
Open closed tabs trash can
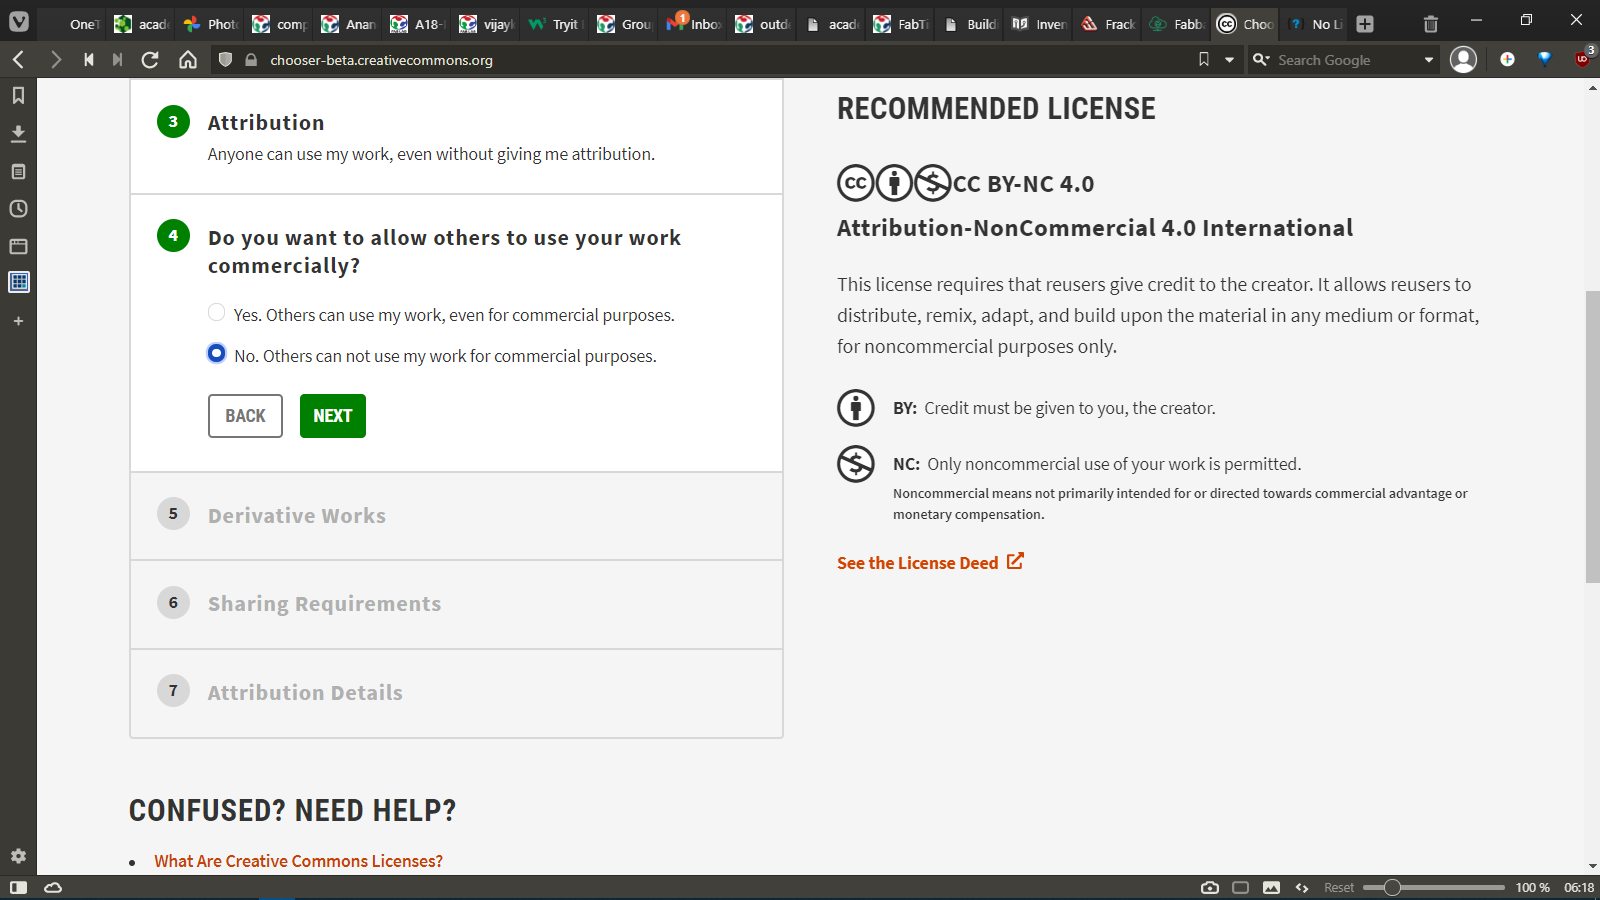1431,24
